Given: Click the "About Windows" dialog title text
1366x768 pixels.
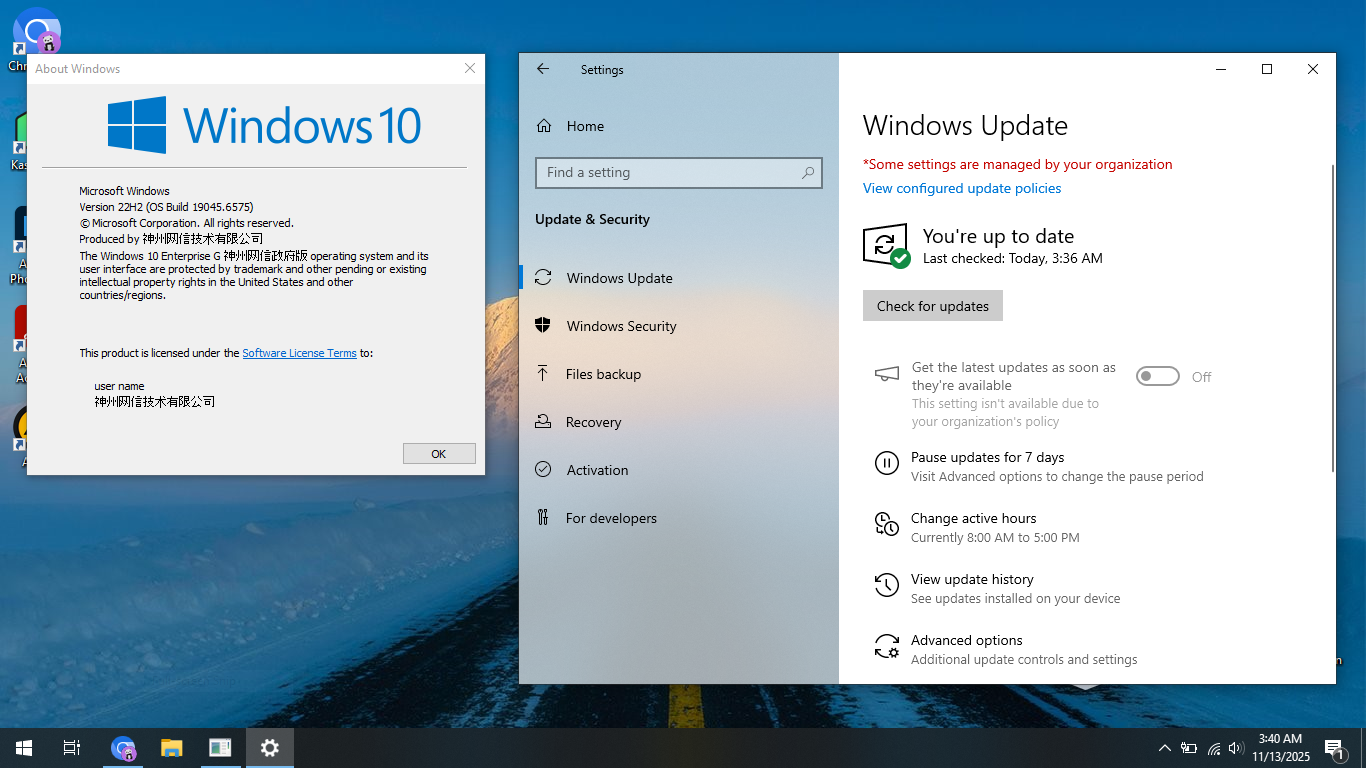Looking at the screenshot, I should pos(78,69).
